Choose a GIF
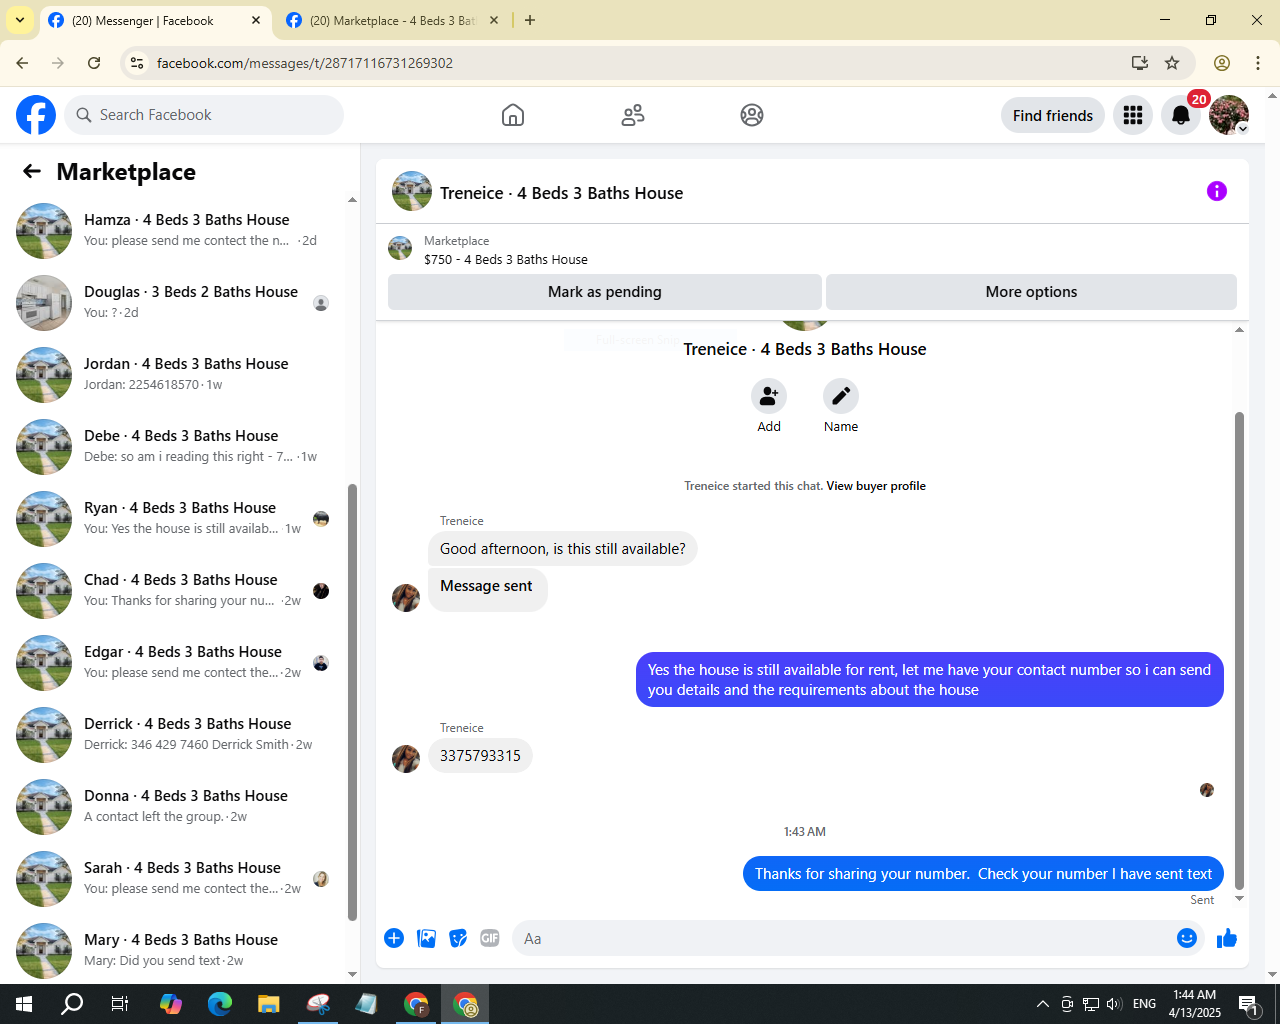This screenshot has width=1280, height=1024. click(490, 938)
